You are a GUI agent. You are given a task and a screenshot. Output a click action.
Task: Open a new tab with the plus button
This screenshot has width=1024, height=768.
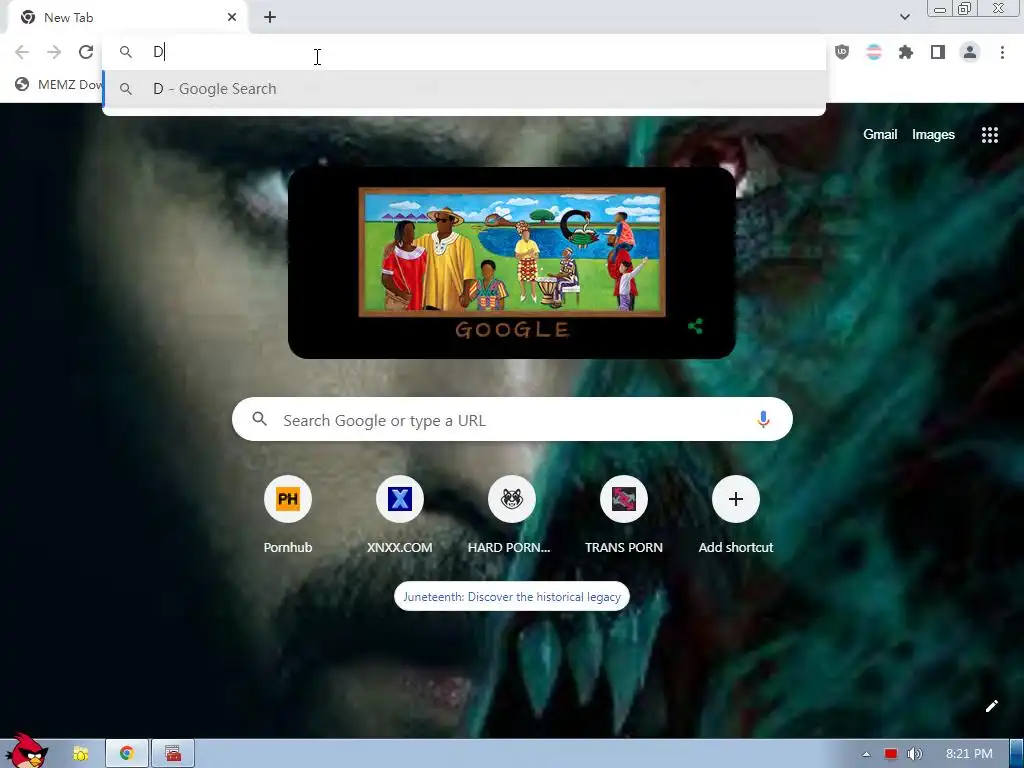(x=270, y=17)
